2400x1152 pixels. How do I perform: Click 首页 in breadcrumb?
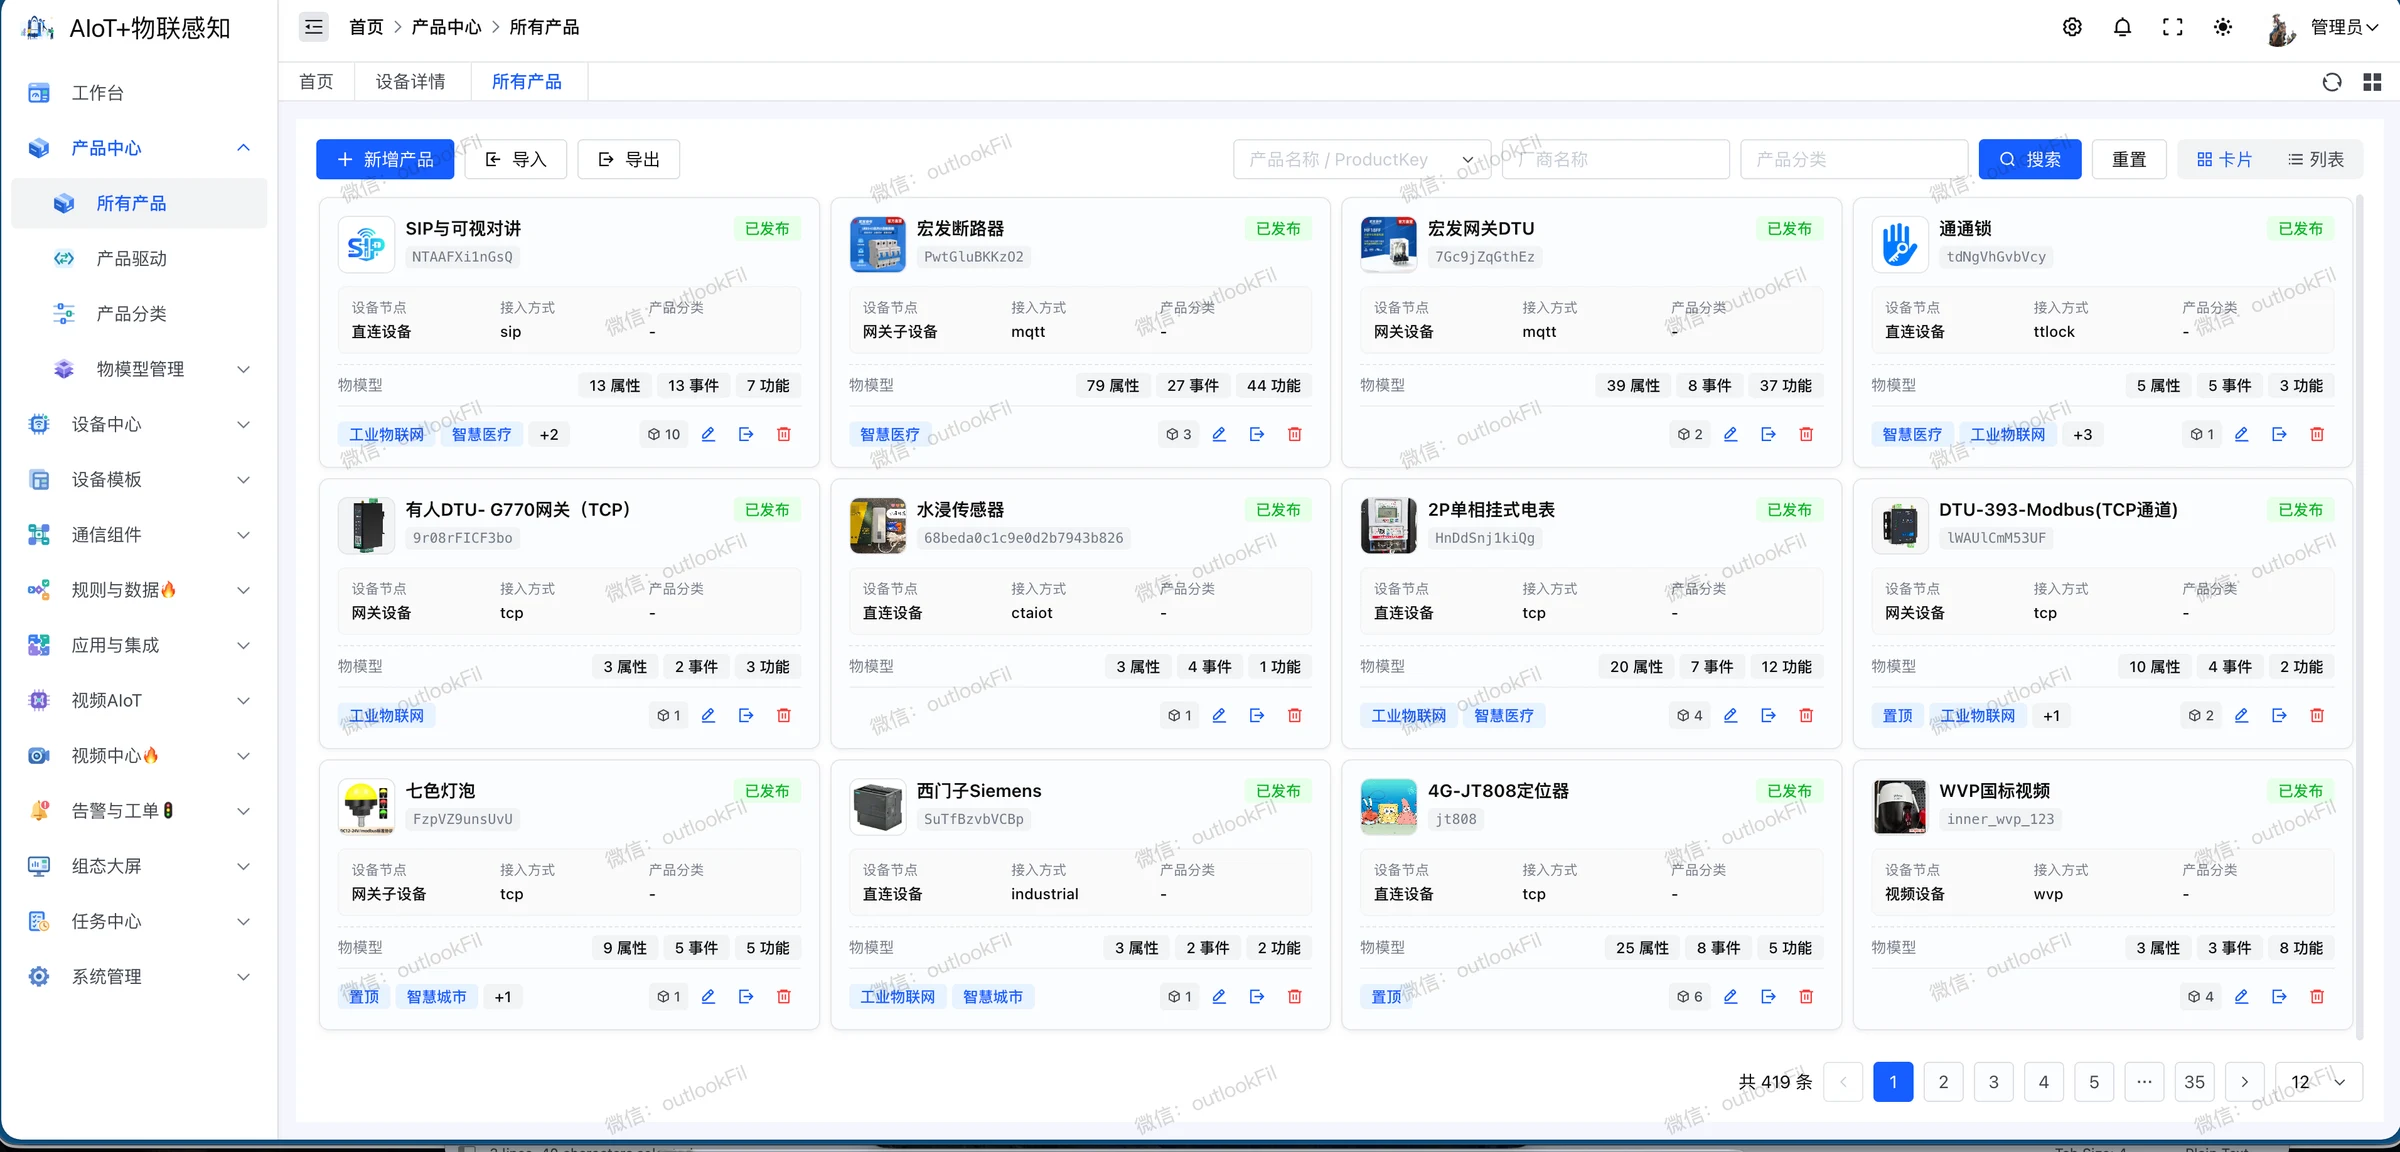coord(366,27)
